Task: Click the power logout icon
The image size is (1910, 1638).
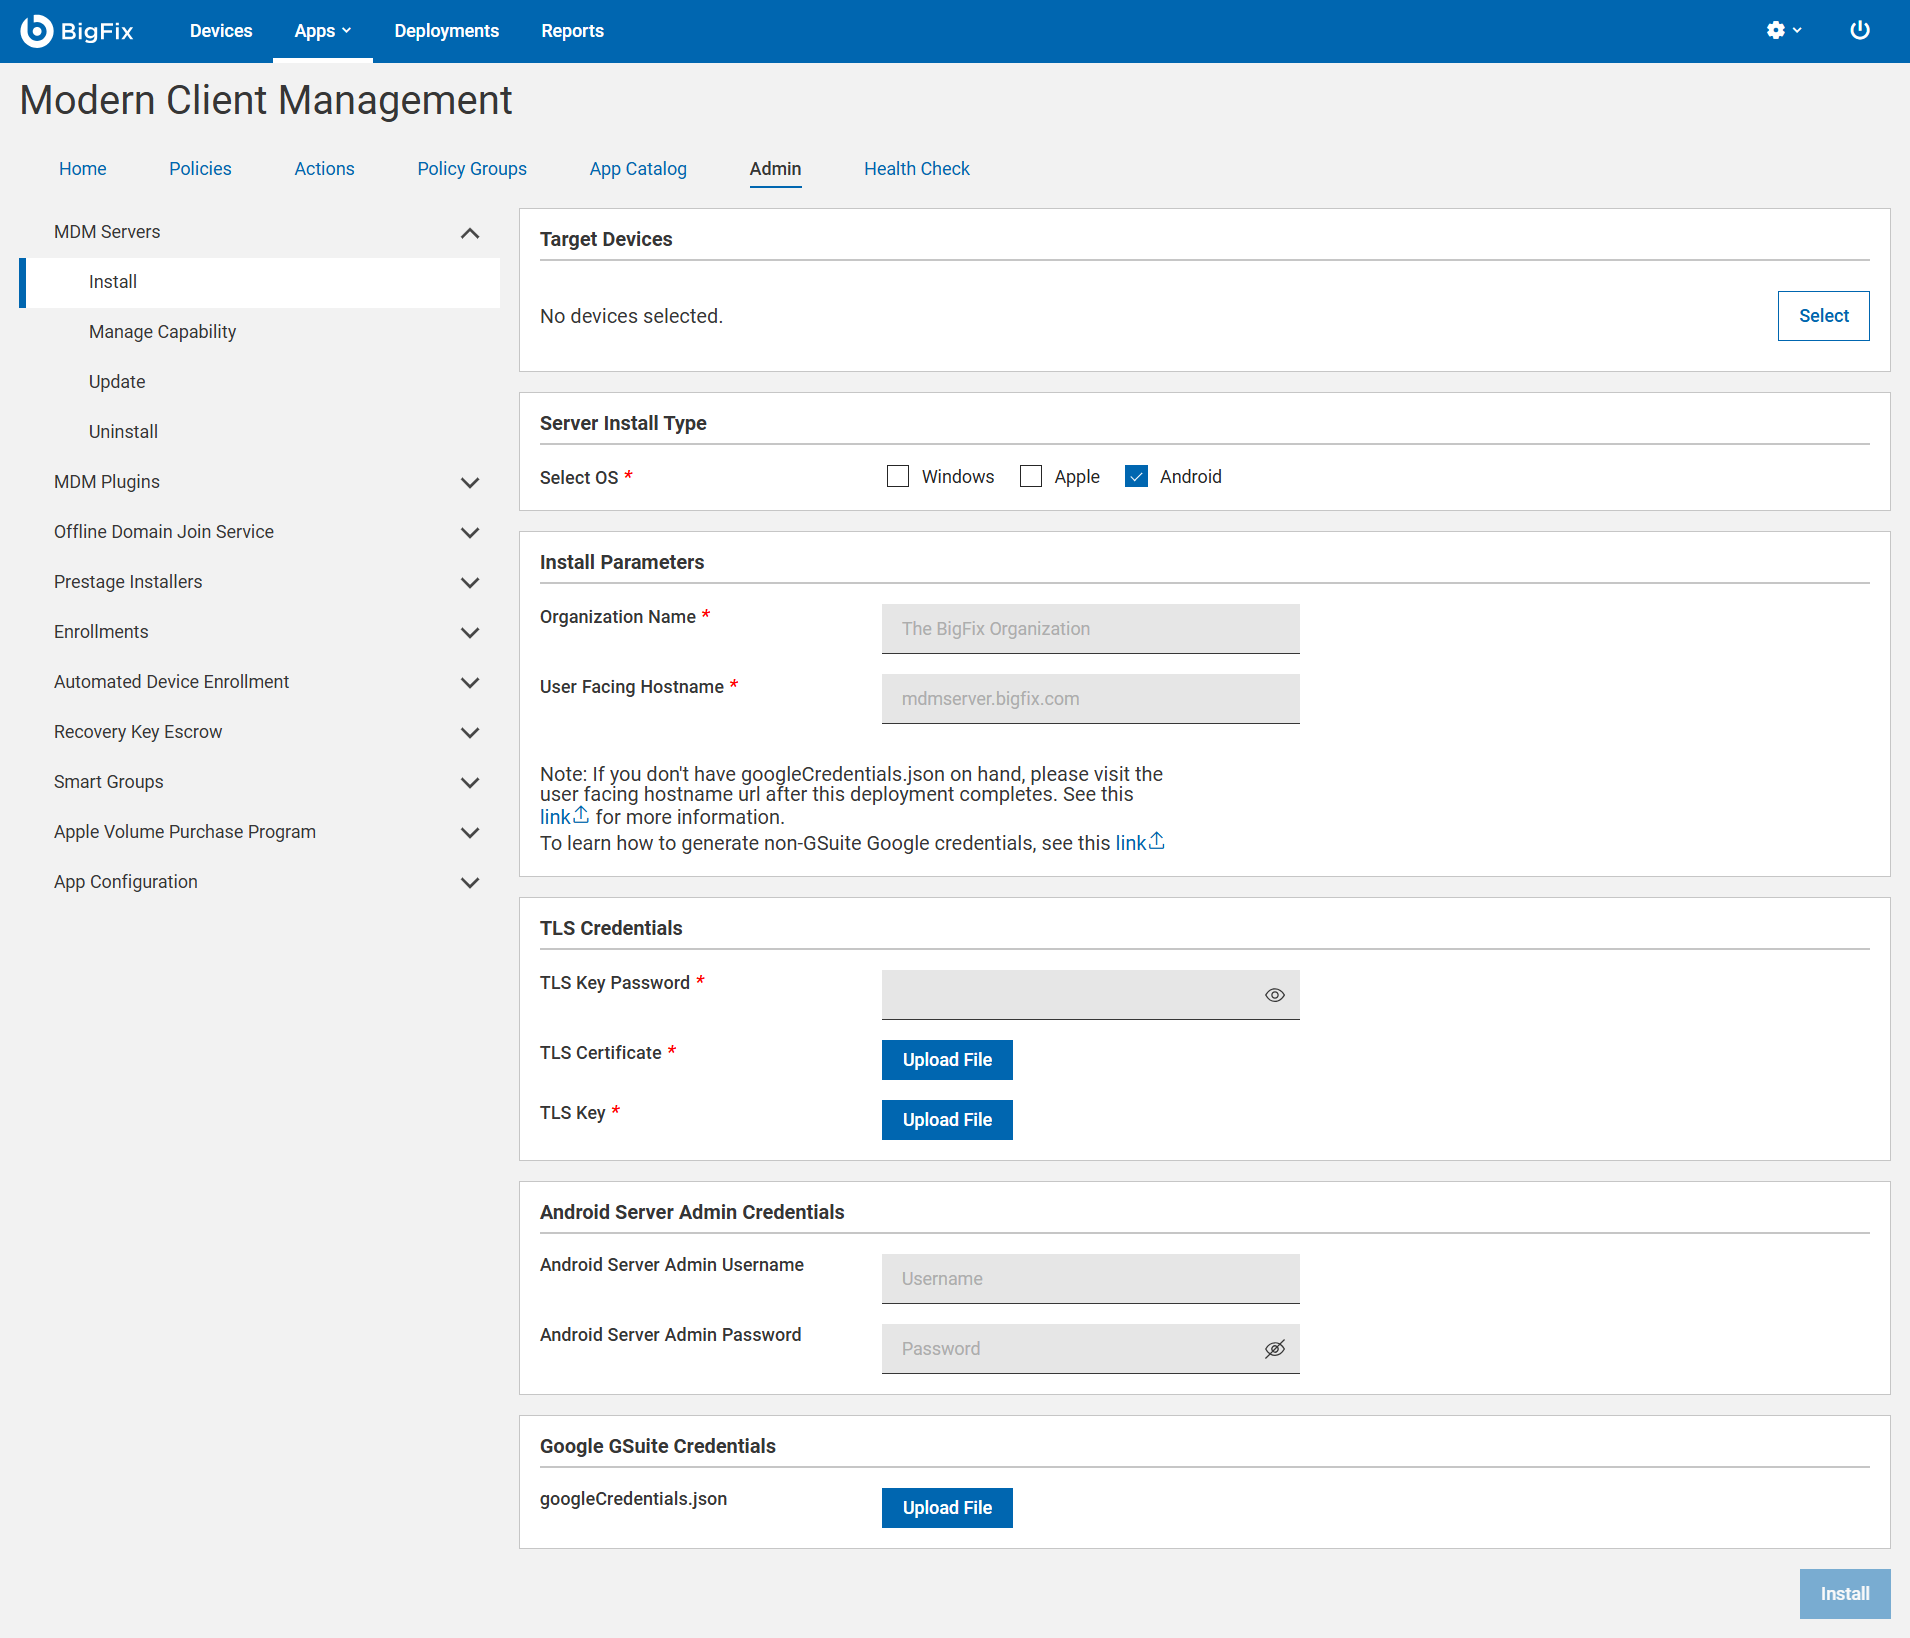Action: (x=1859, y=31)
